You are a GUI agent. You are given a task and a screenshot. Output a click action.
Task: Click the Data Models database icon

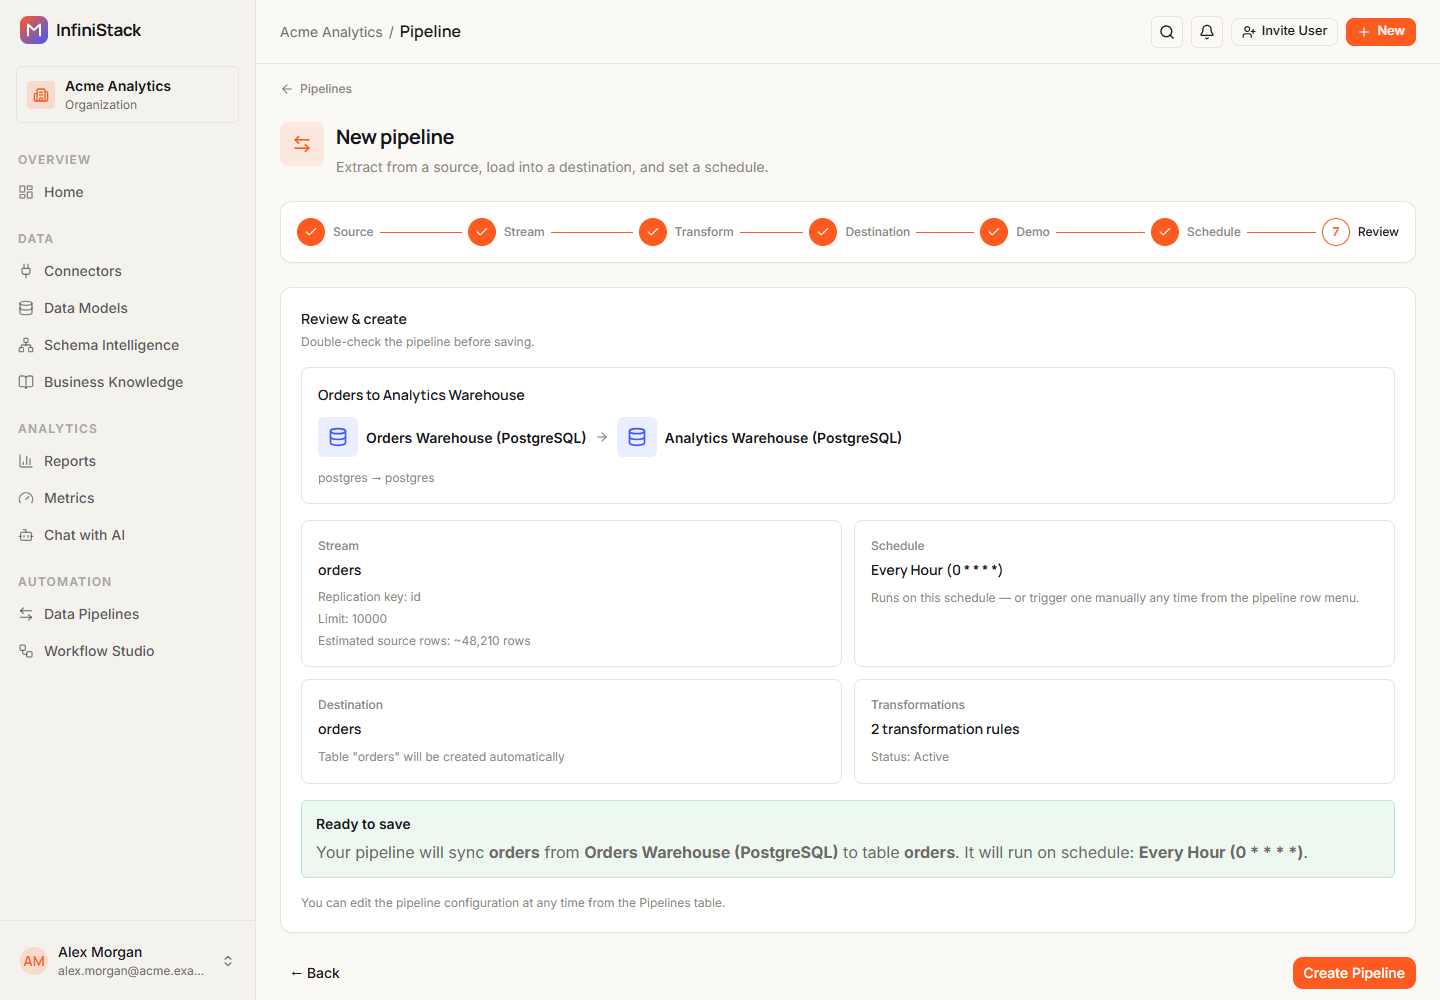click(x=26, y=308)
